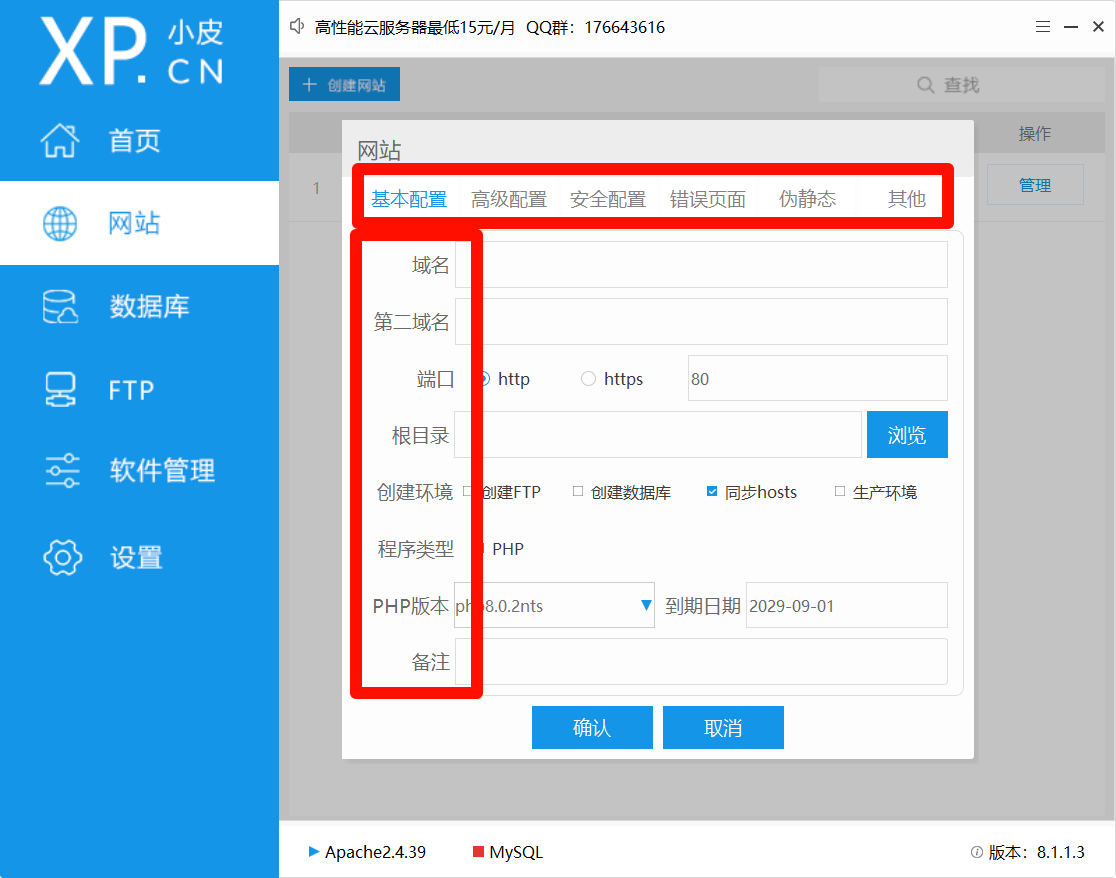Close the application window
The height and width of the screenshot is (878, 1116).
[x=1098, y=27]
